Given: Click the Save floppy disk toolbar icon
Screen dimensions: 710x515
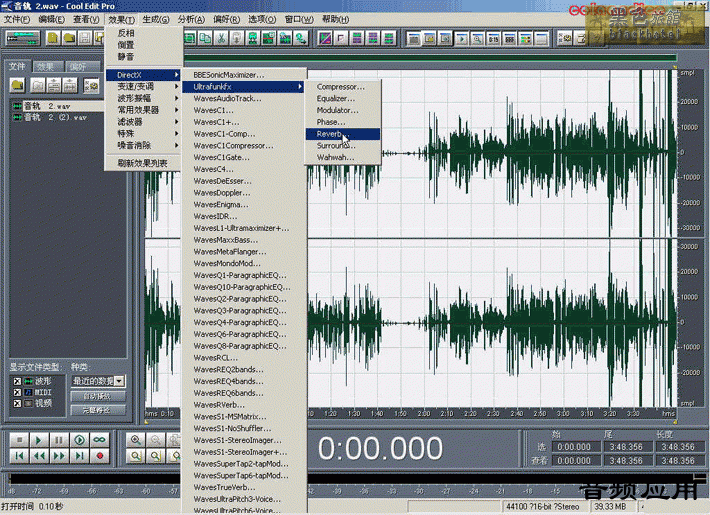Looking at the screenshot, I should coord(85,39).
